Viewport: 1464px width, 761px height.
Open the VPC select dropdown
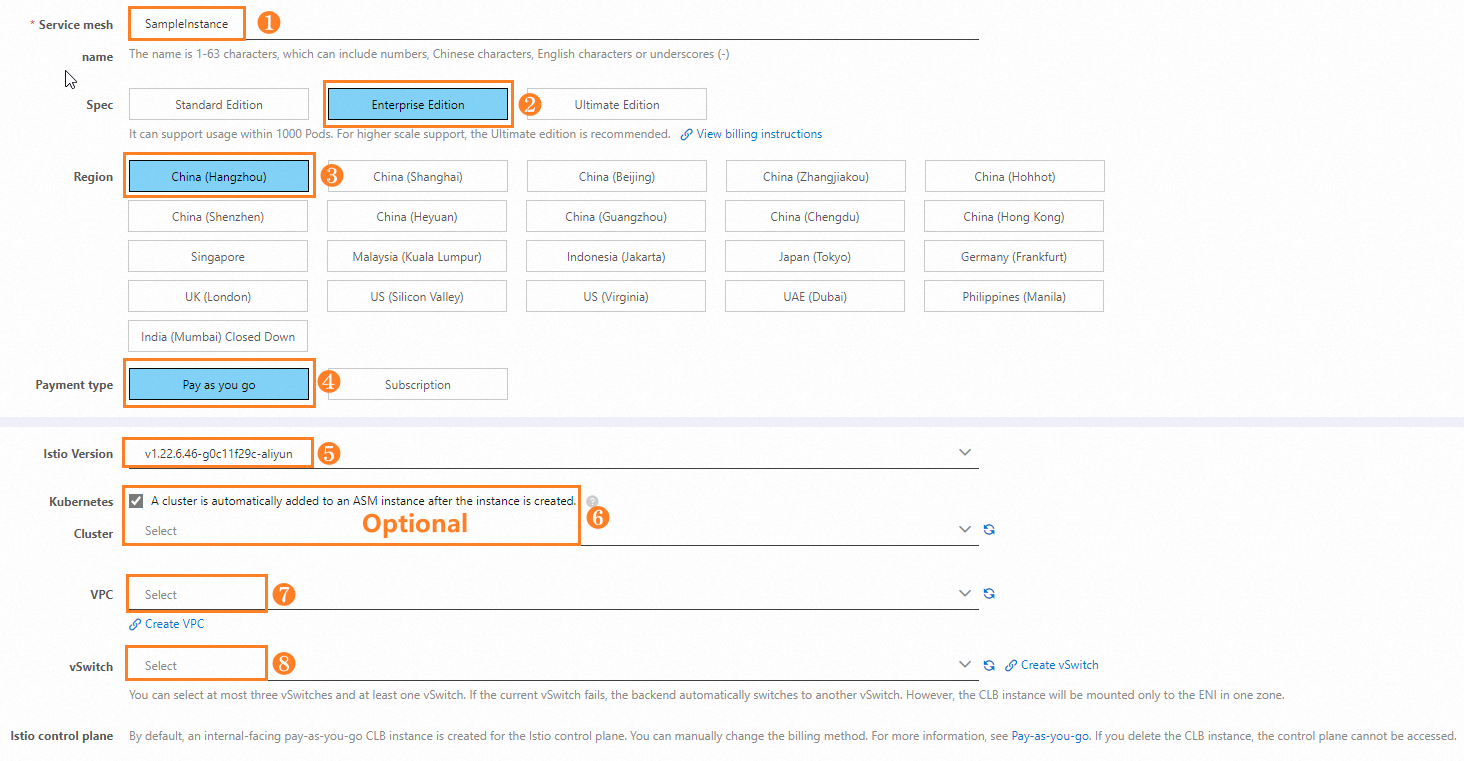pyautogui.click(x=553, y=594)
